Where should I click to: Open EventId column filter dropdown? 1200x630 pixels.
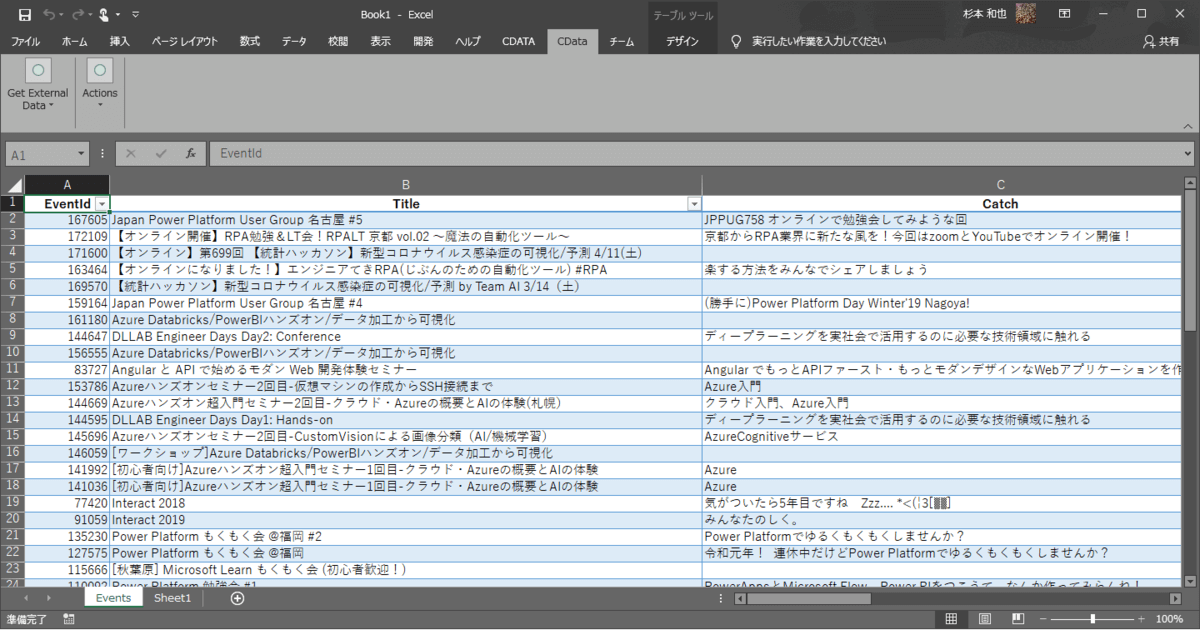click(102, 204)
